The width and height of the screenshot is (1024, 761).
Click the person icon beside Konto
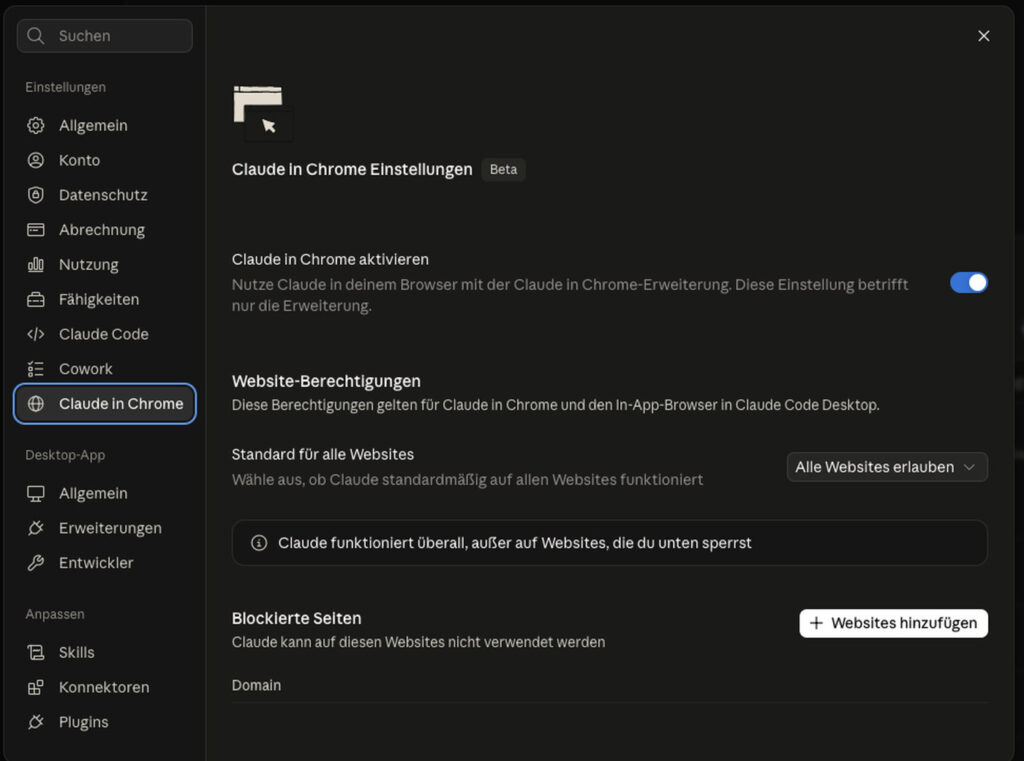point(35,160)
